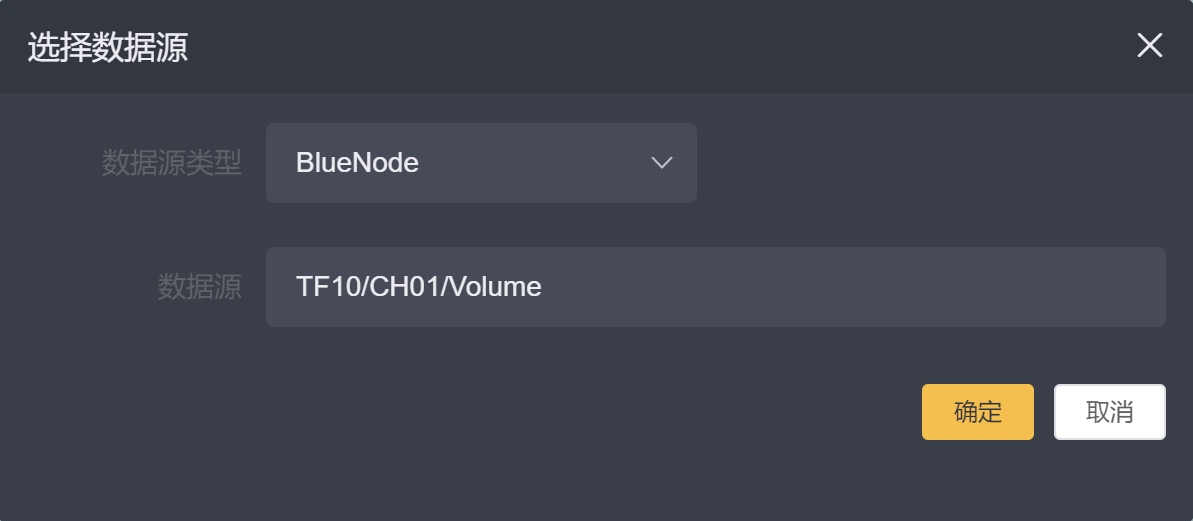Click the 数据源 label beside the input
This screenshot has width=1193, height=521.
199,287
